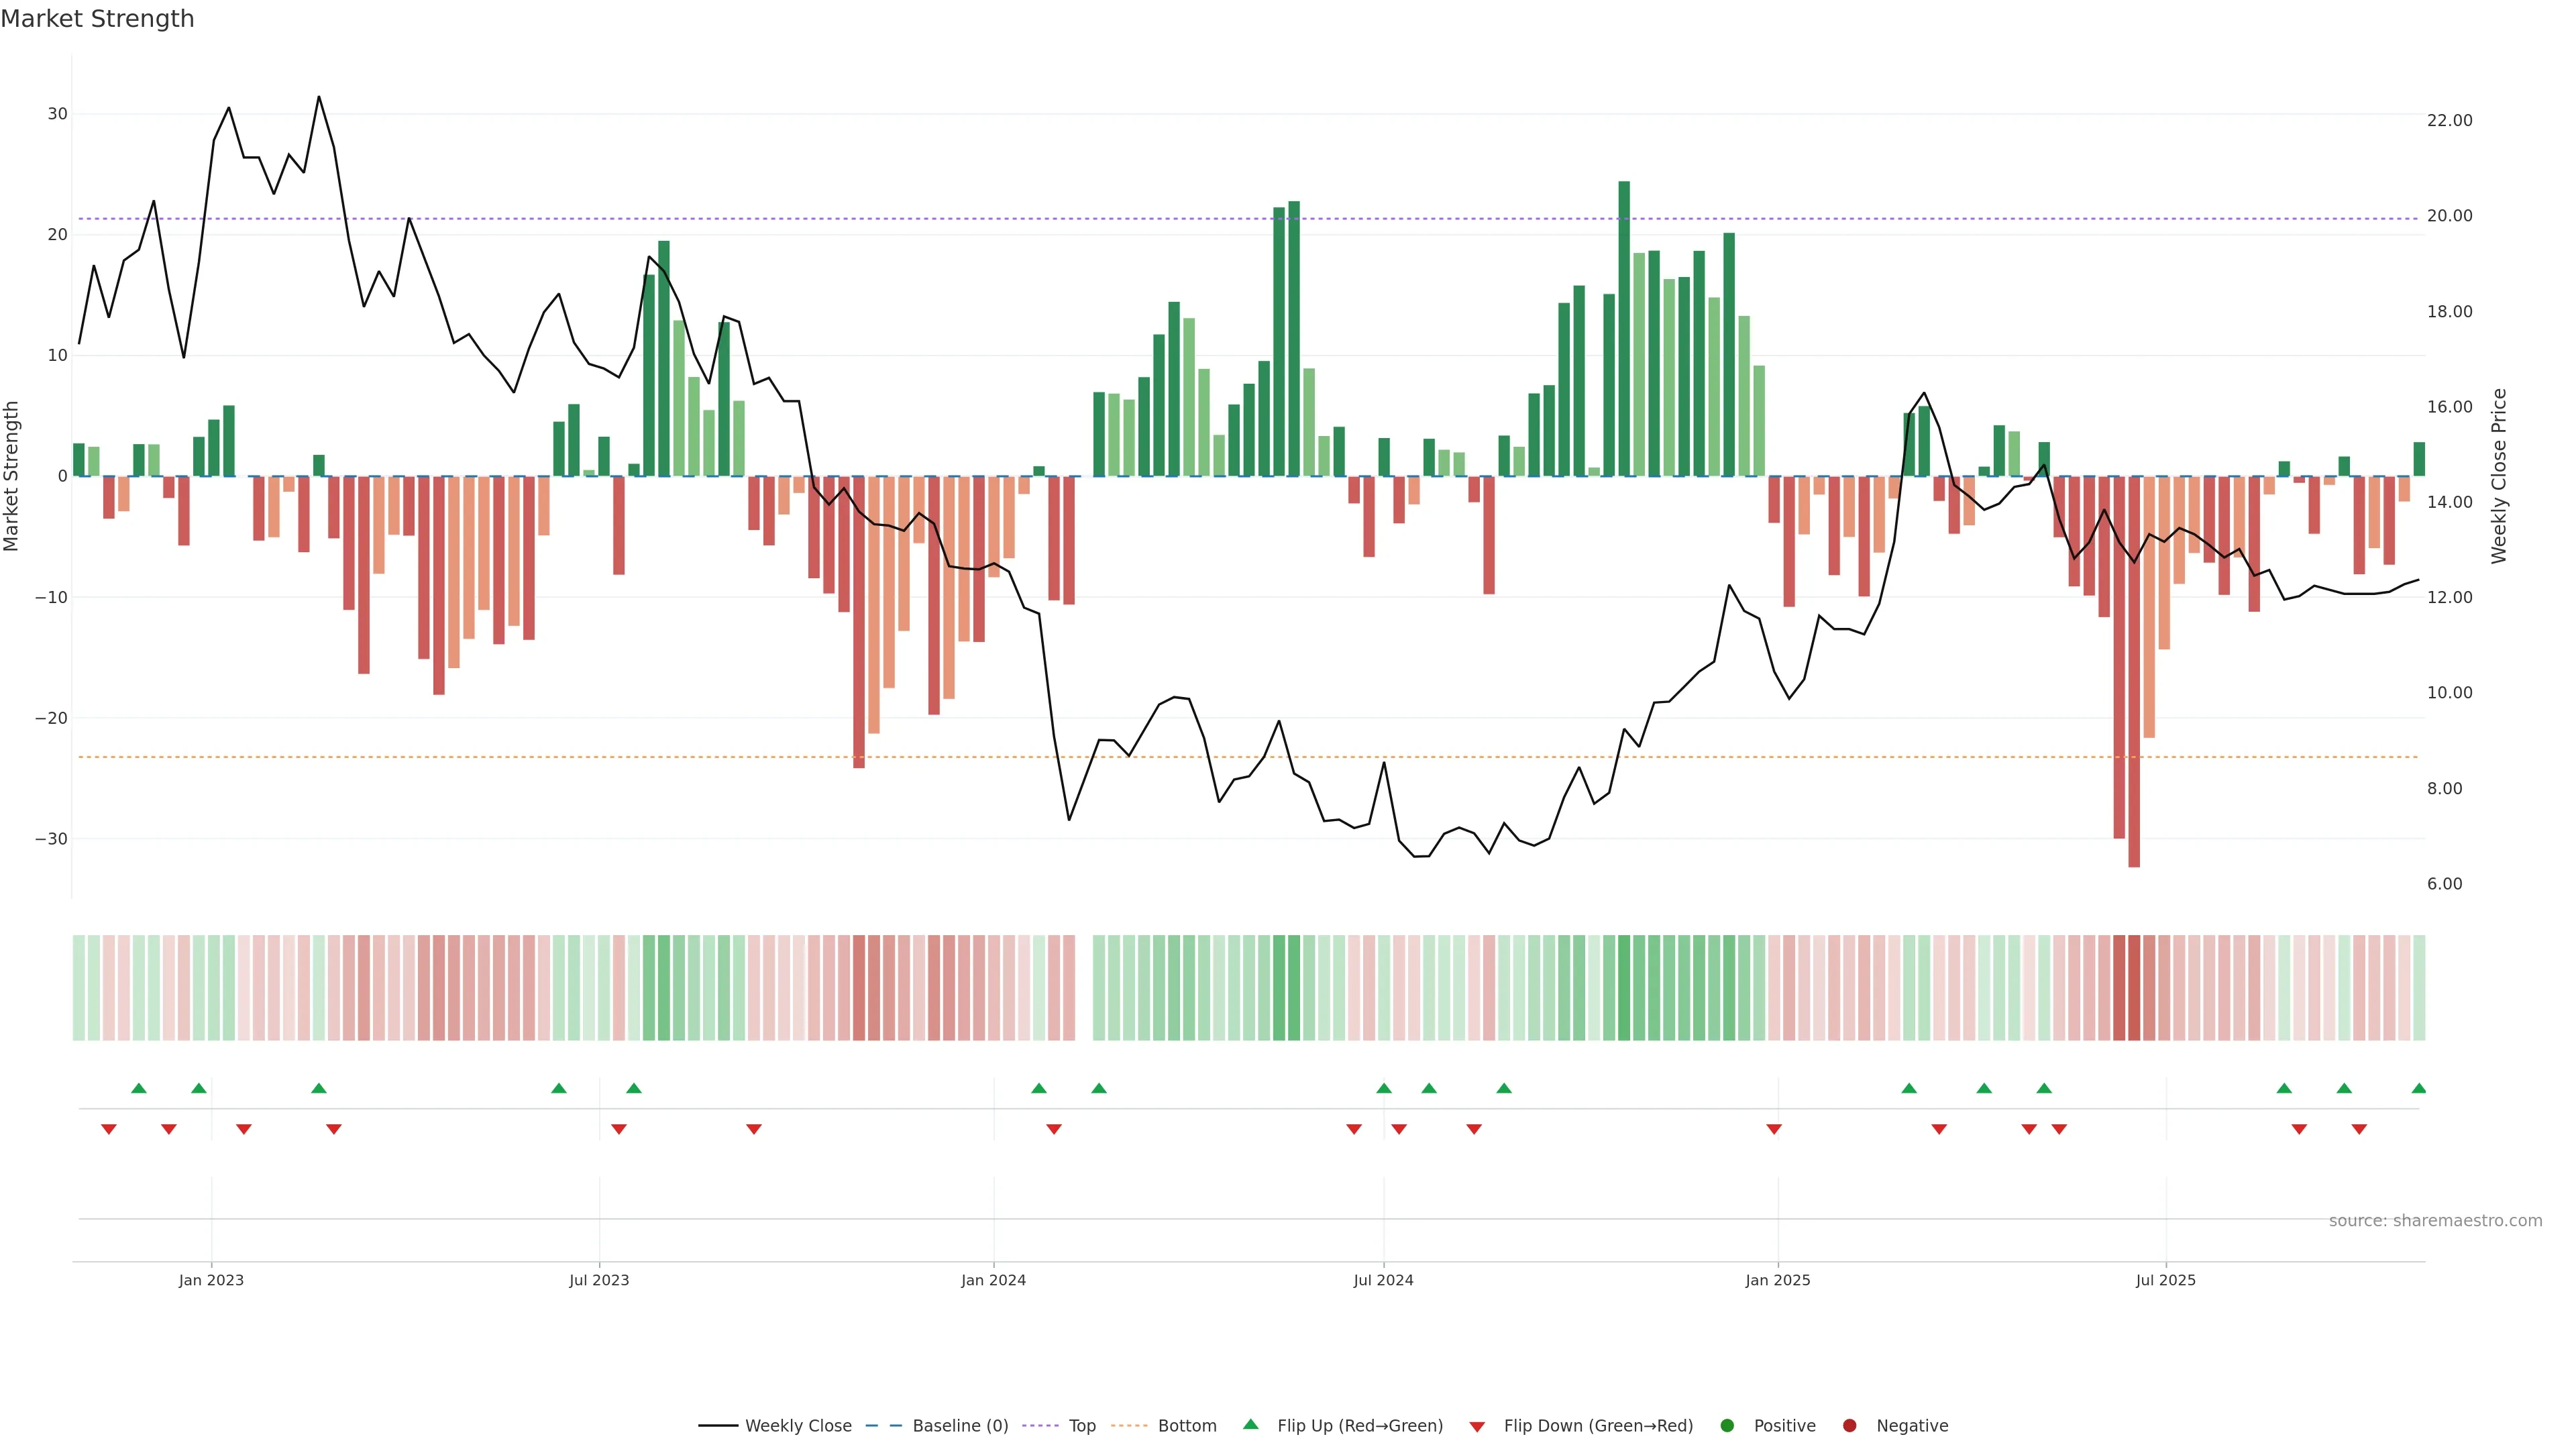The height and width of the screenshot is (1449, 2576).
Task: Click the Flip Down red triangle legend icon
Action: tap(1477, 1426)
